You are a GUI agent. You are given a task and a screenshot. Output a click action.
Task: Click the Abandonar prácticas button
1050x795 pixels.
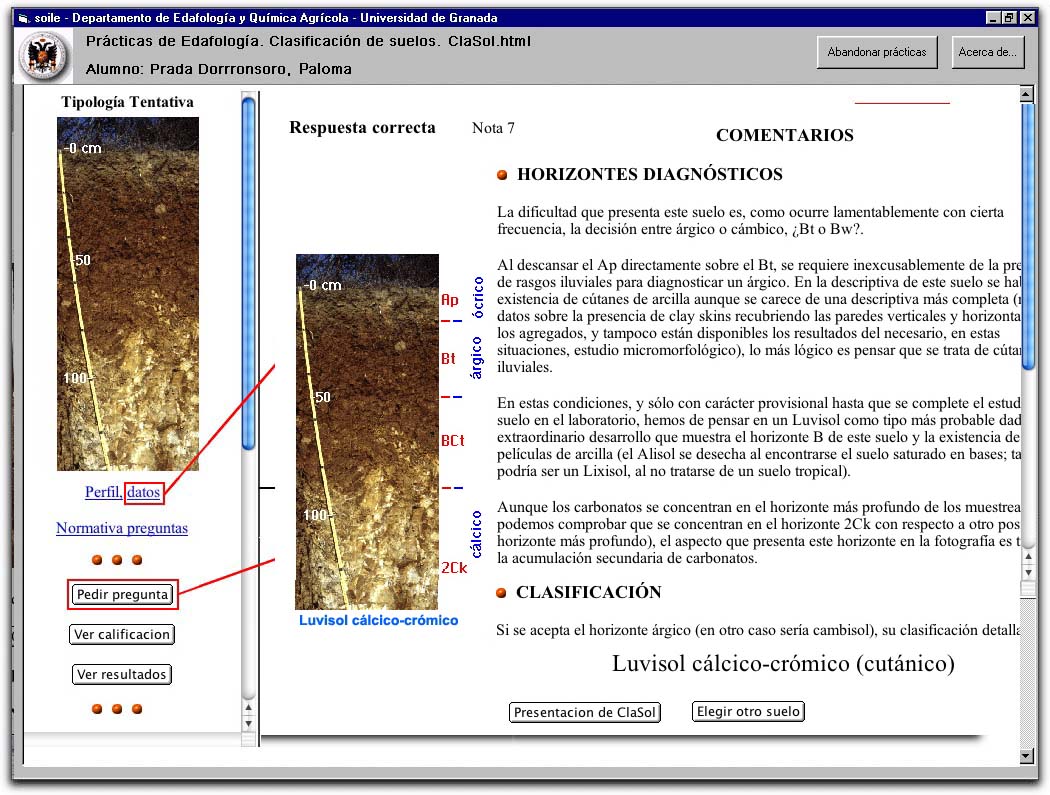point(877,52)
